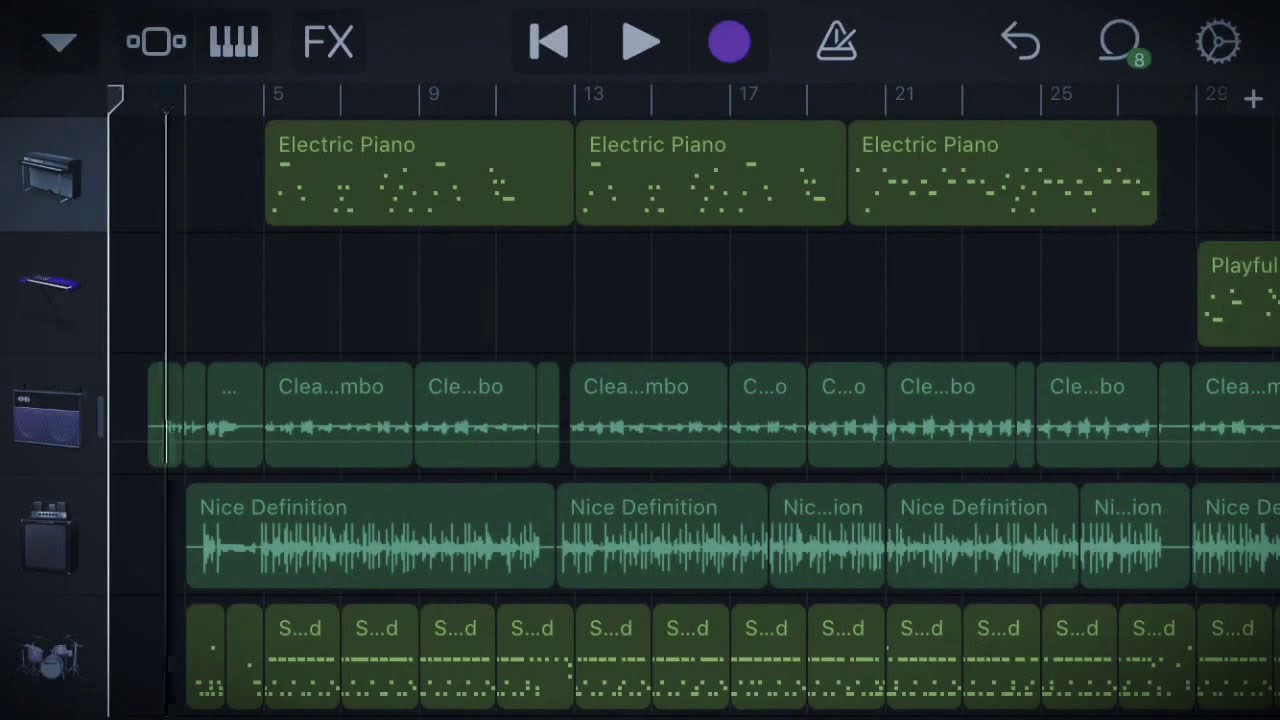This screenshot has height=720, width=1280.
Task: Undo the last action
Action: (x=1020, y=42)
